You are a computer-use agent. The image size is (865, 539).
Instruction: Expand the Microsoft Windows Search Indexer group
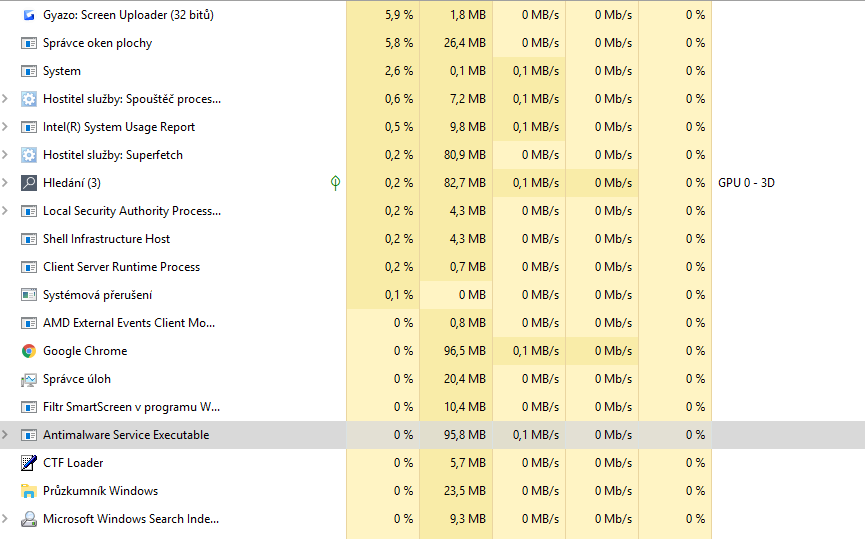(x=5, y=519)
